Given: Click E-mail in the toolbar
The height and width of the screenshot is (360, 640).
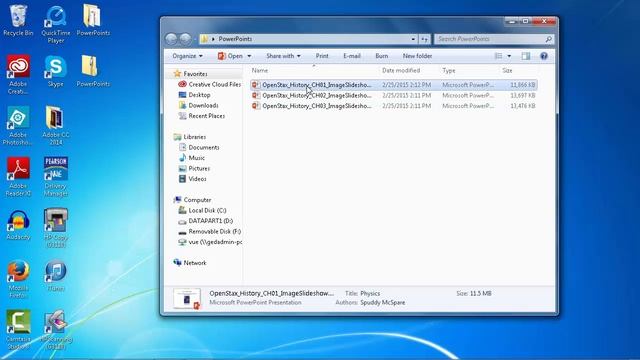Looking at the screenshot, I should click(351, 56).
